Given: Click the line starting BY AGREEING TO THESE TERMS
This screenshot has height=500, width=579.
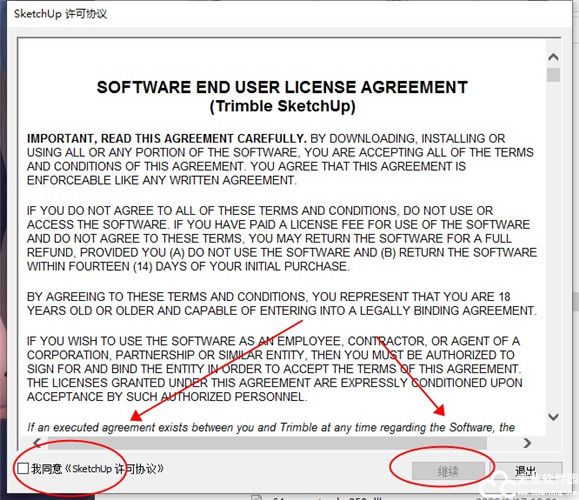Looking at the screenshot, I should click(268, 297).
